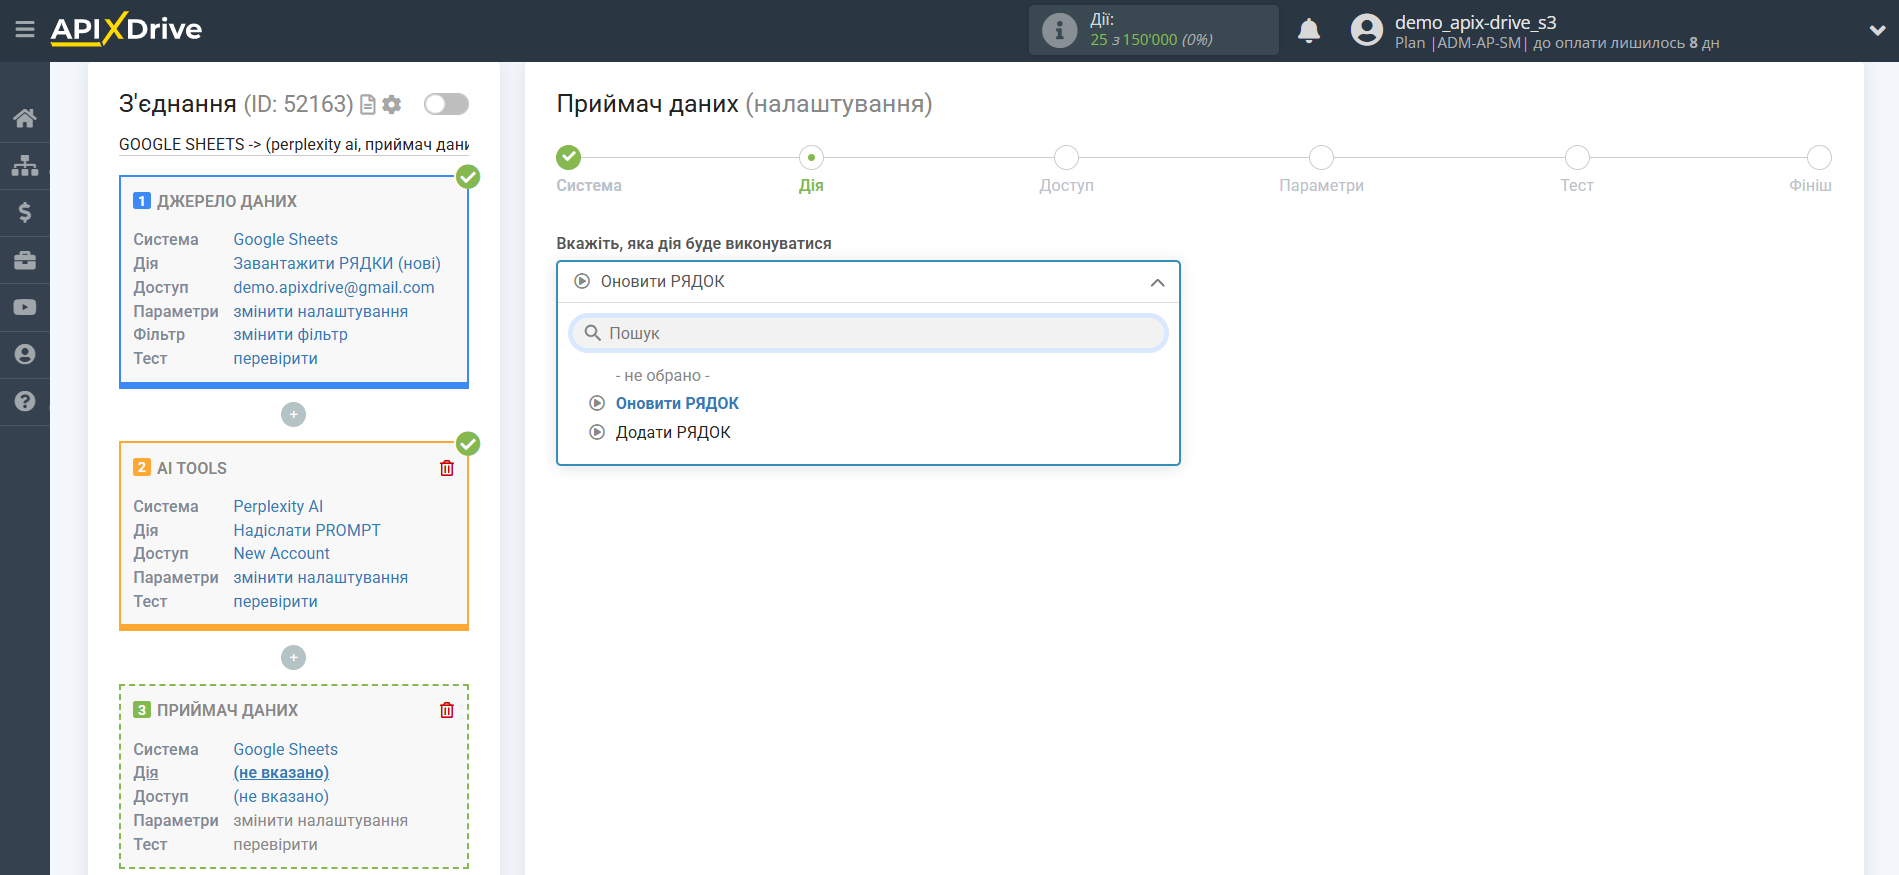Copy connection log document icon
1899x875 pixels.
click(368, 104)
